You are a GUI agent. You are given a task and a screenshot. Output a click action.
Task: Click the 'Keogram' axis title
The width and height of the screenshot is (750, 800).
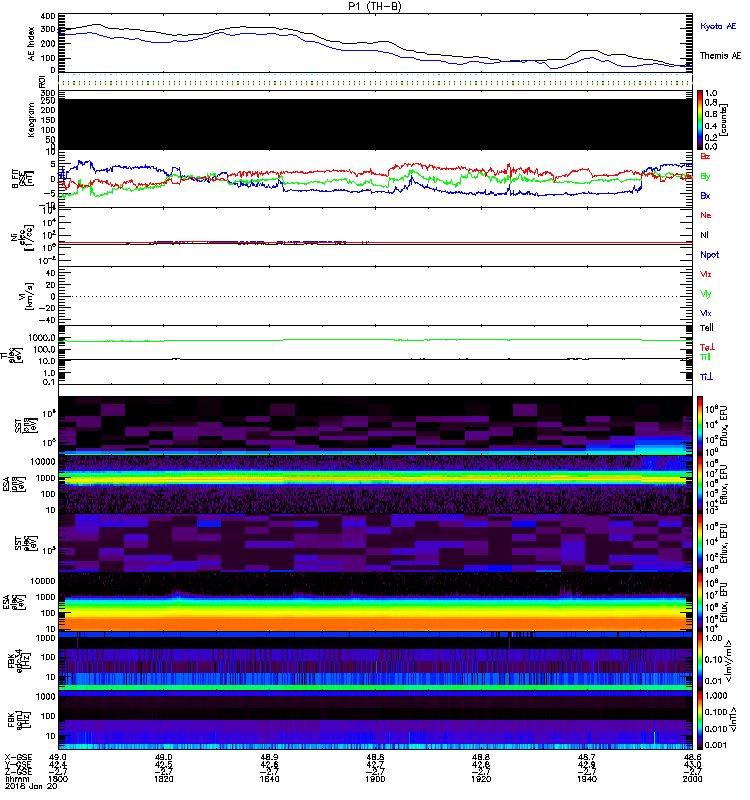pyautogui.click(x=32, y=119)
